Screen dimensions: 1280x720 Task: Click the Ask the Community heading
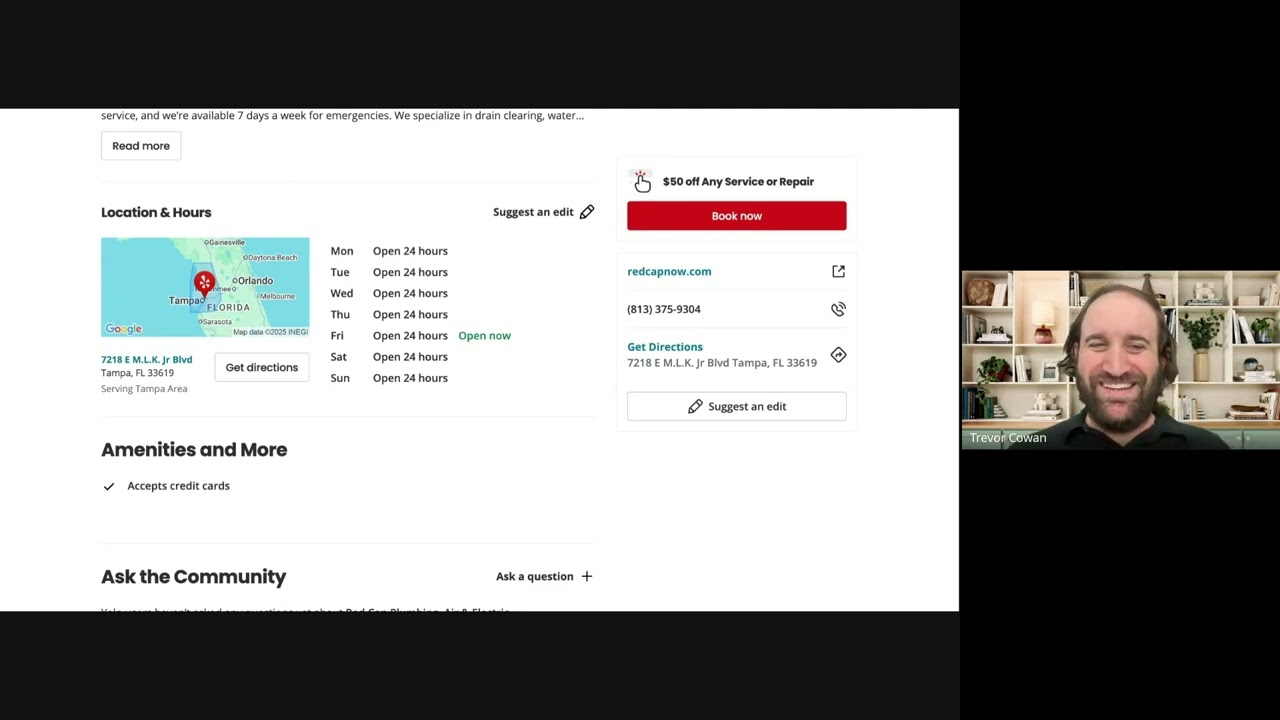click(x=193, y=577)
